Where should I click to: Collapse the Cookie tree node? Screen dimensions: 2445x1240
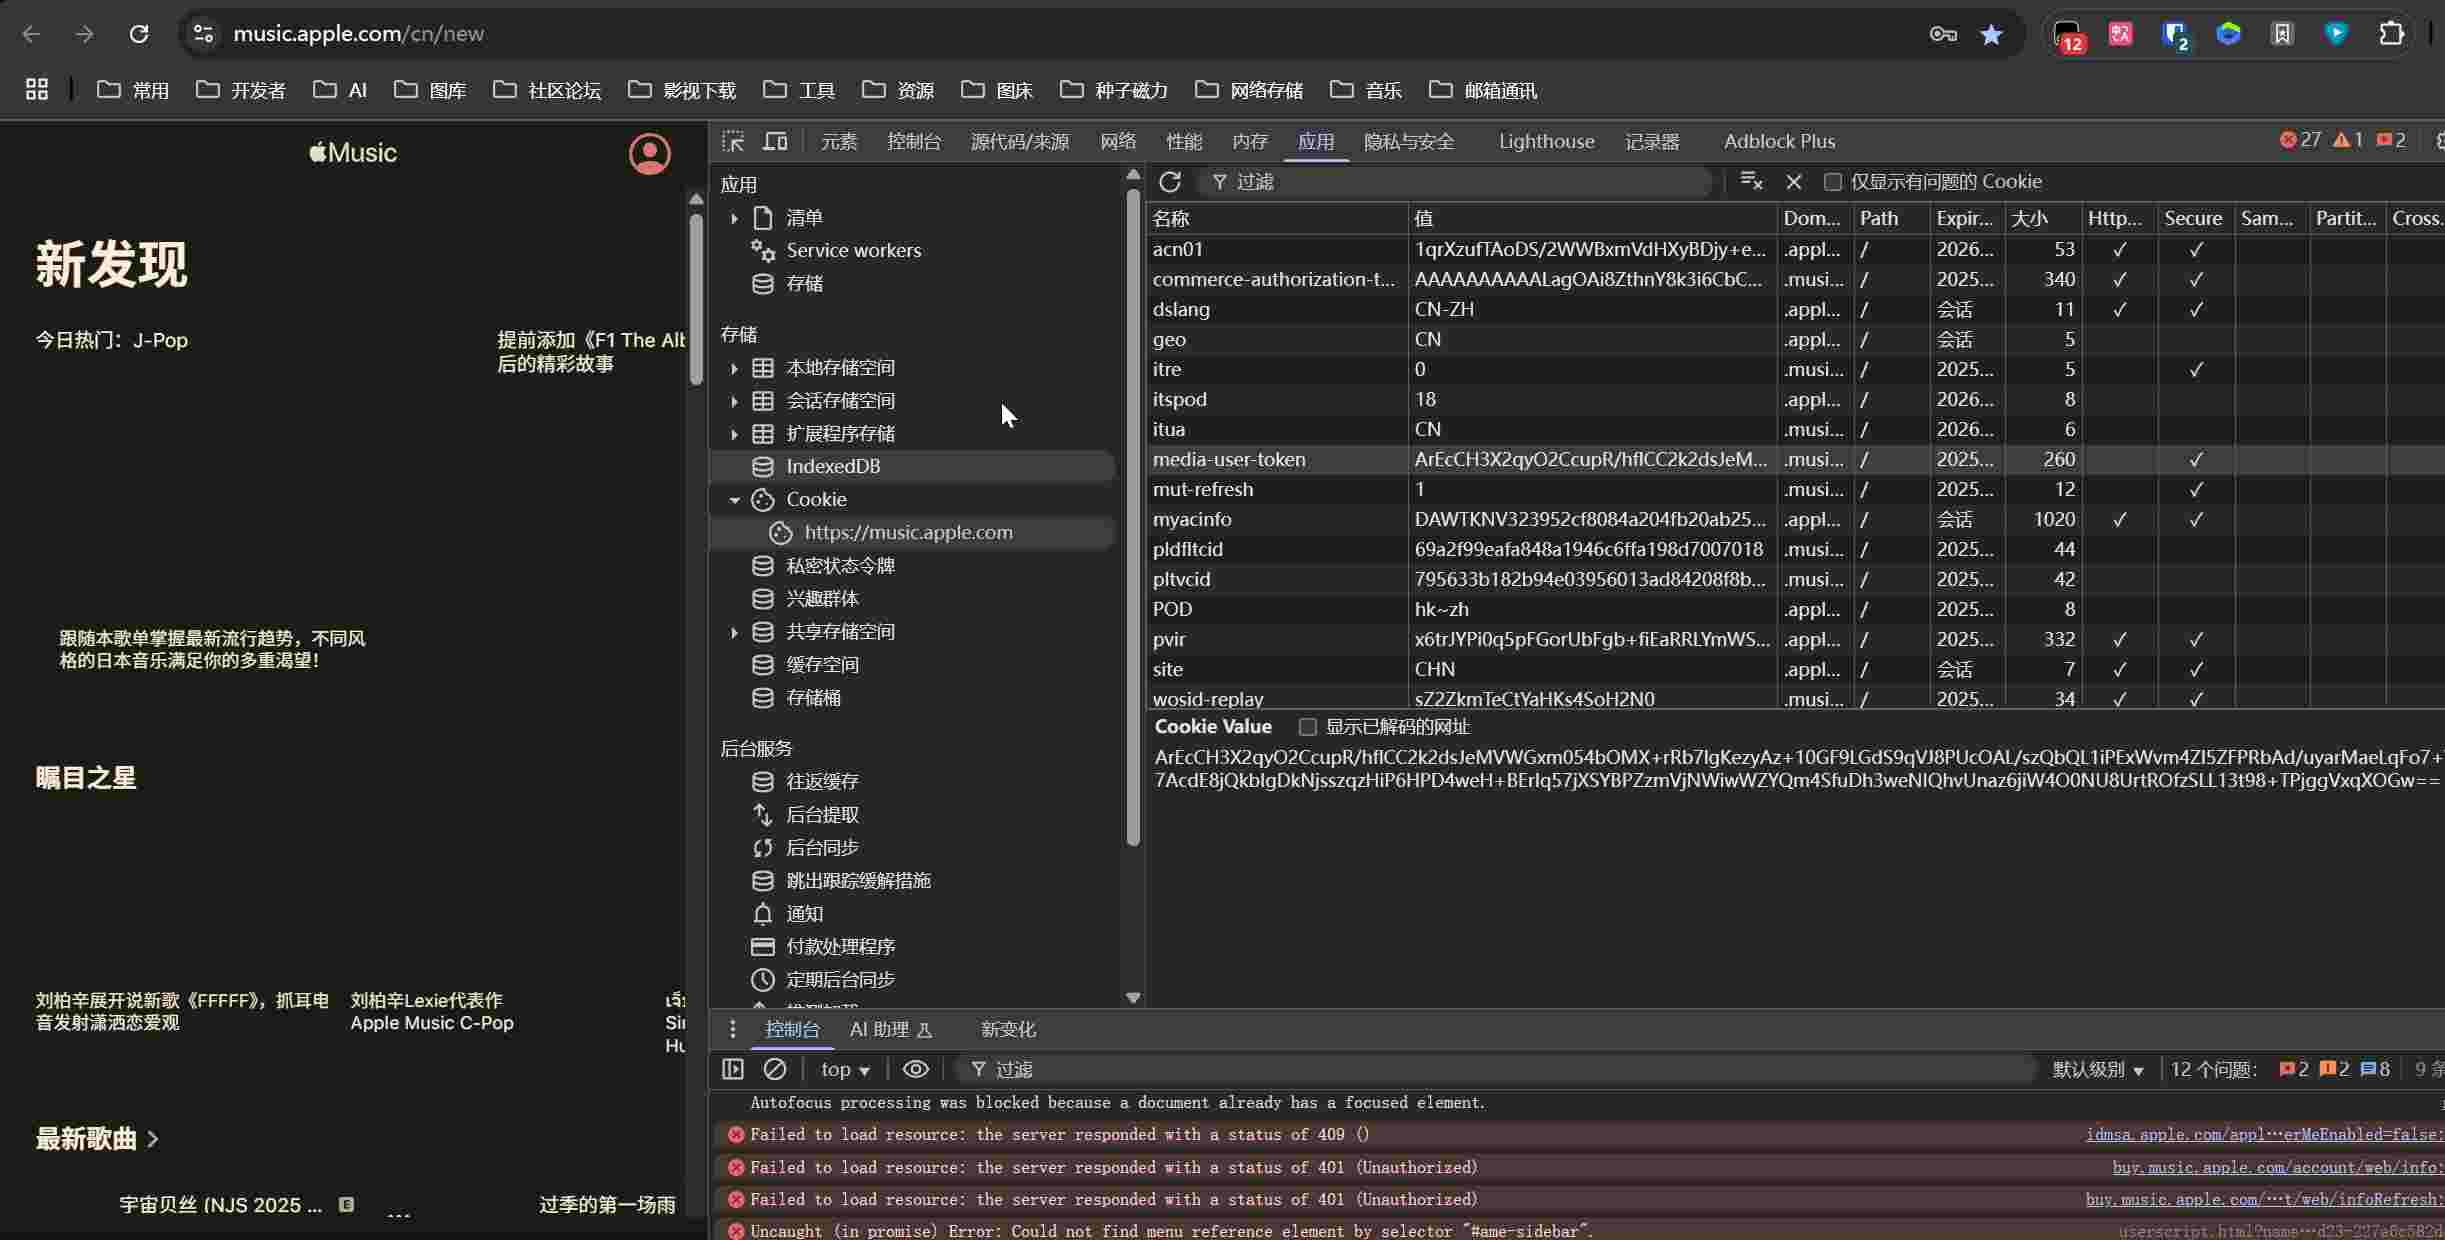(x=735, y=500)
